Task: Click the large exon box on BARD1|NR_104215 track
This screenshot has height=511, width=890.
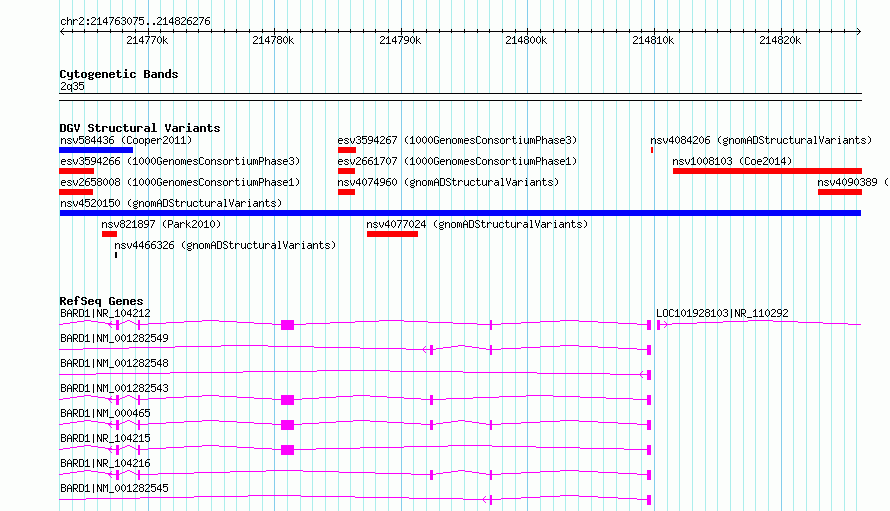Action: [x=288, y=450]
